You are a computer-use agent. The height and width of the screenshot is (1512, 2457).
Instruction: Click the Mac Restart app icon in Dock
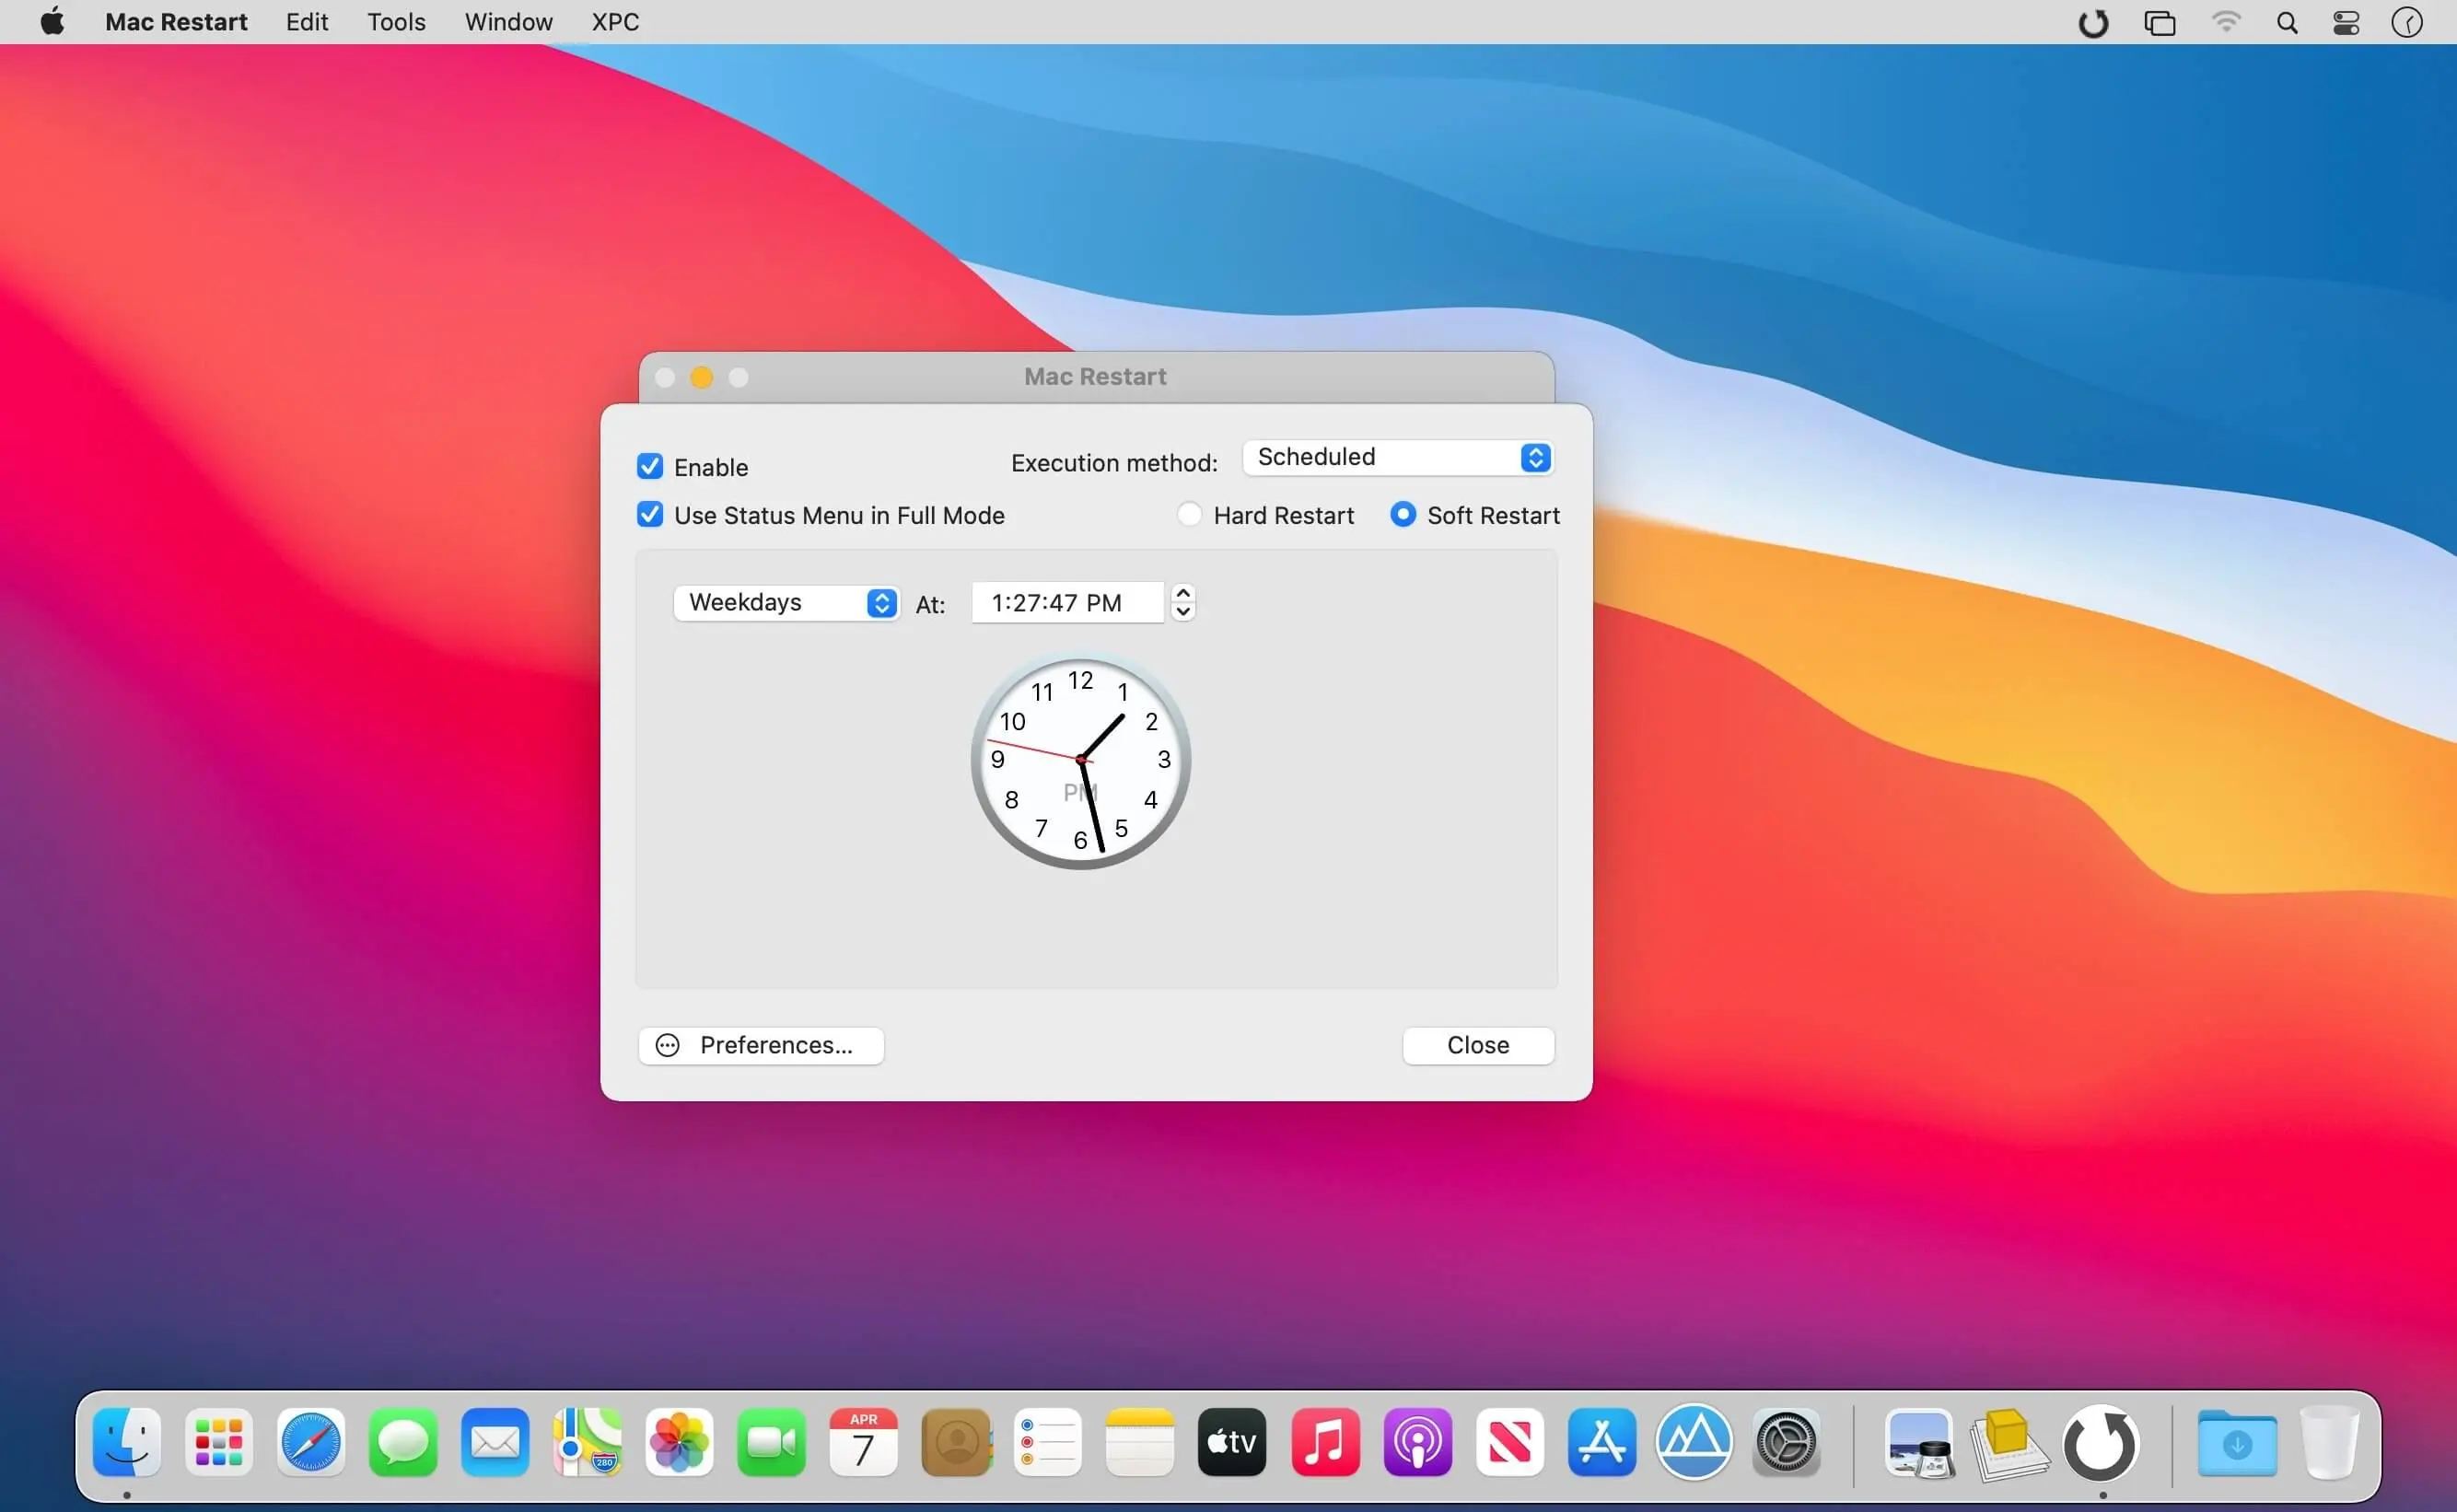tap(2101, 1442)
